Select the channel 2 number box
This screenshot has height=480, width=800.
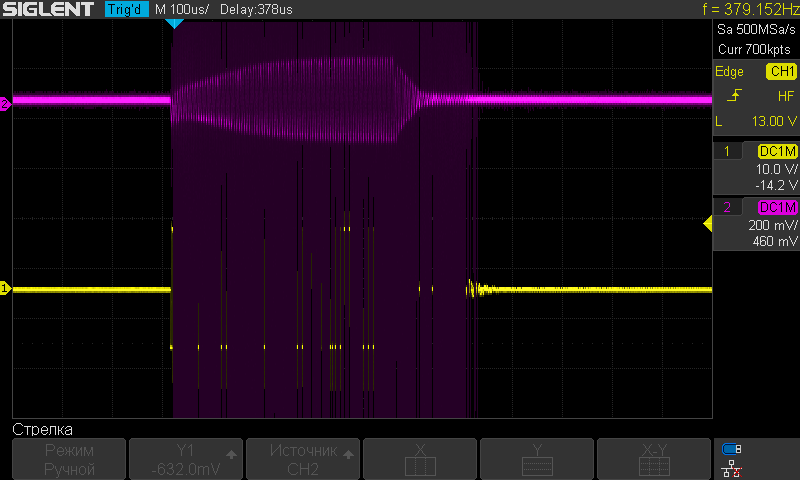[x=727, y=207]
